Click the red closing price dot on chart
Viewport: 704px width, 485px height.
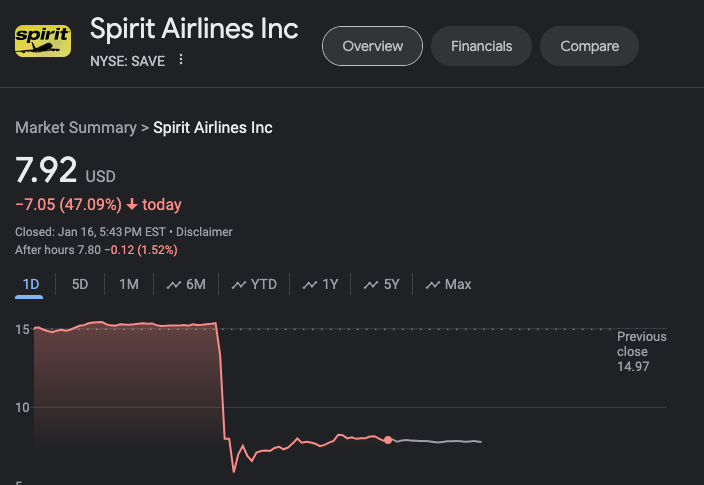pos(388,440)
